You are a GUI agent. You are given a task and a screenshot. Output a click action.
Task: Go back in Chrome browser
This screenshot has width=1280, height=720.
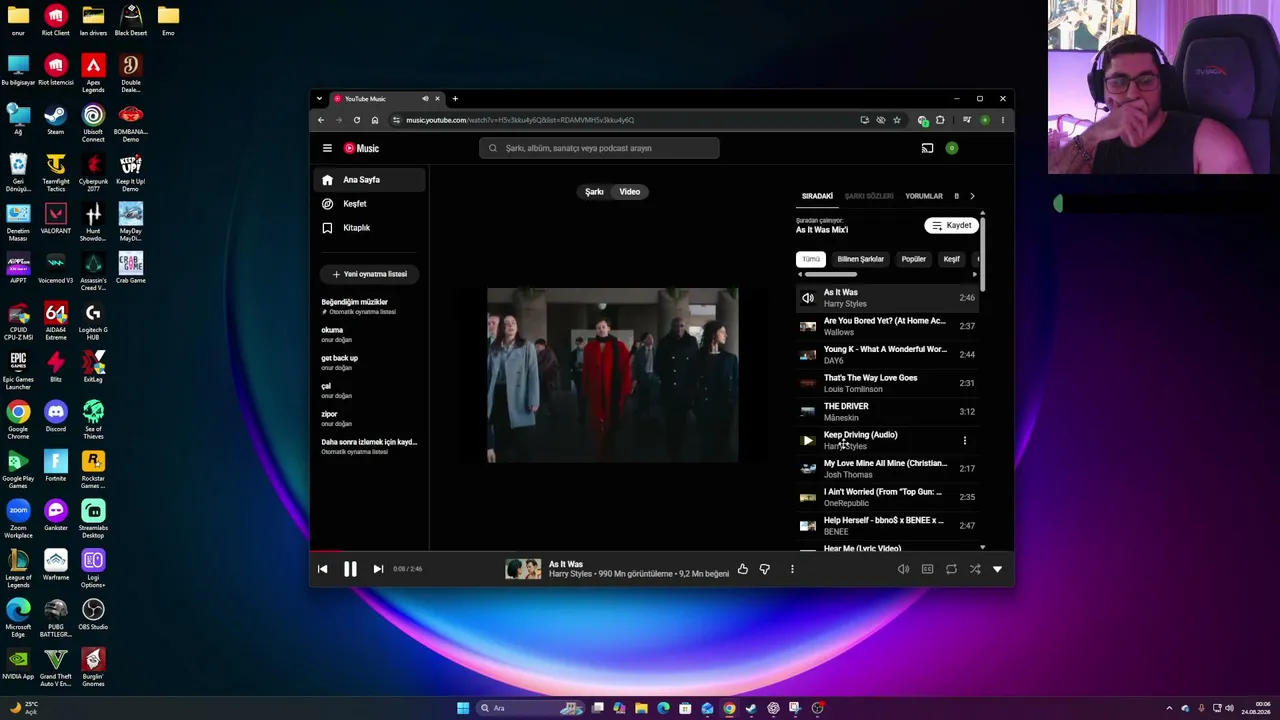pos(321,120)
